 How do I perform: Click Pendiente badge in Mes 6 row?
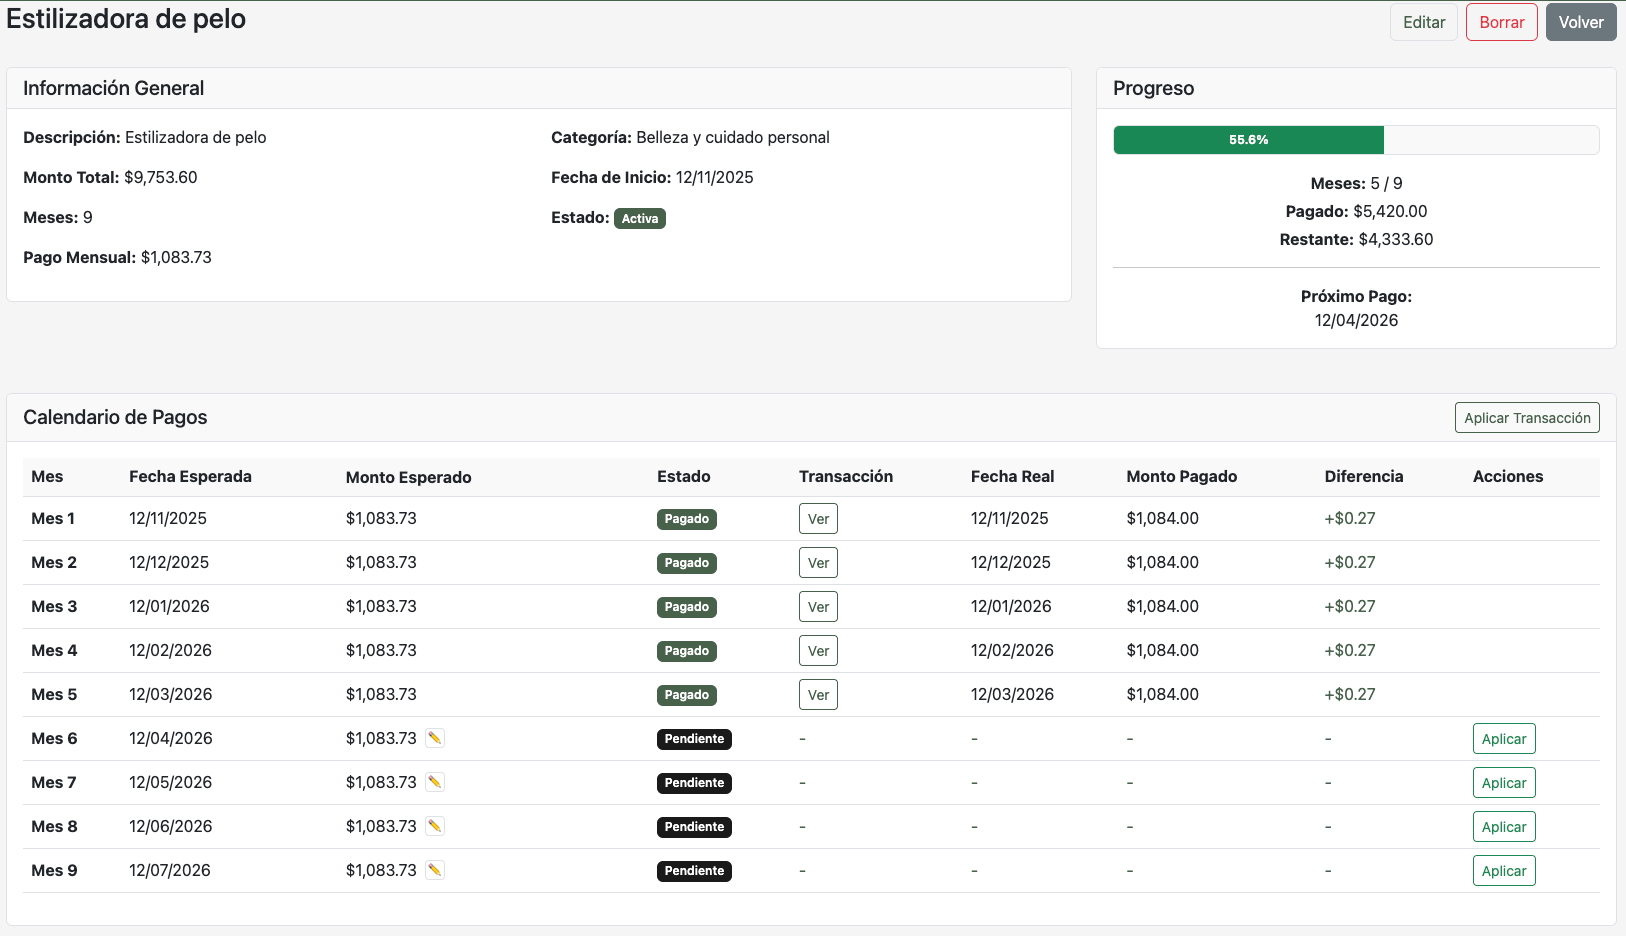694,739
